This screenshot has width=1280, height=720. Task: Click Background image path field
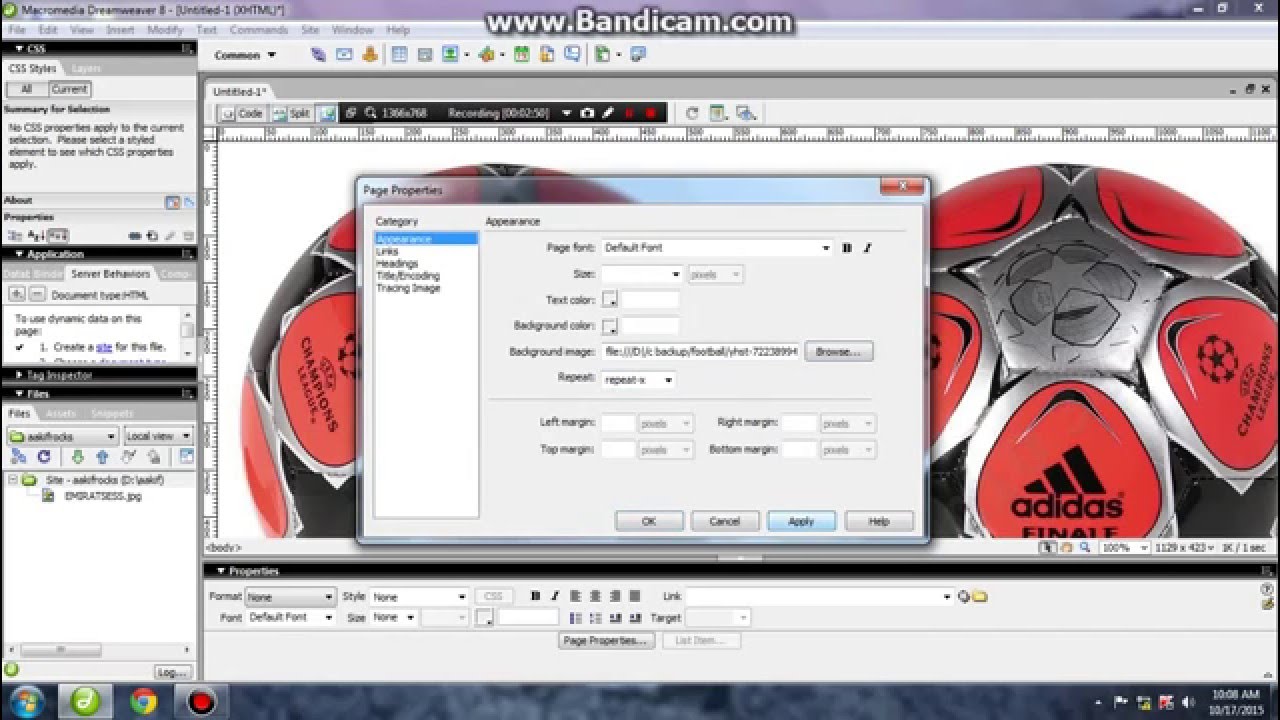coord(700,352)
